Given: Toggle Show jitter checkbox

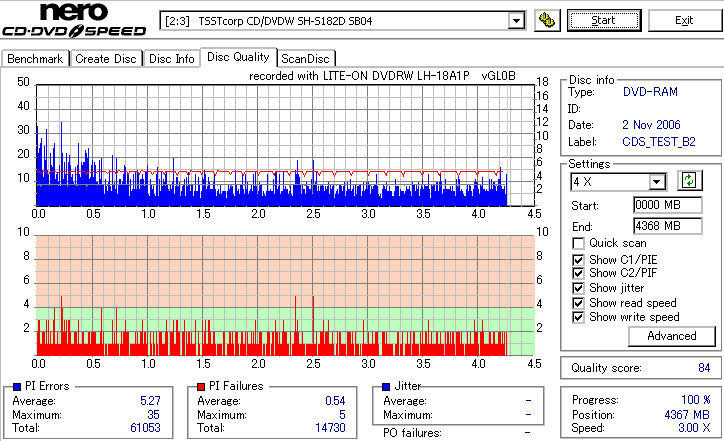Looking at the screenshot, I should (578, 288).
